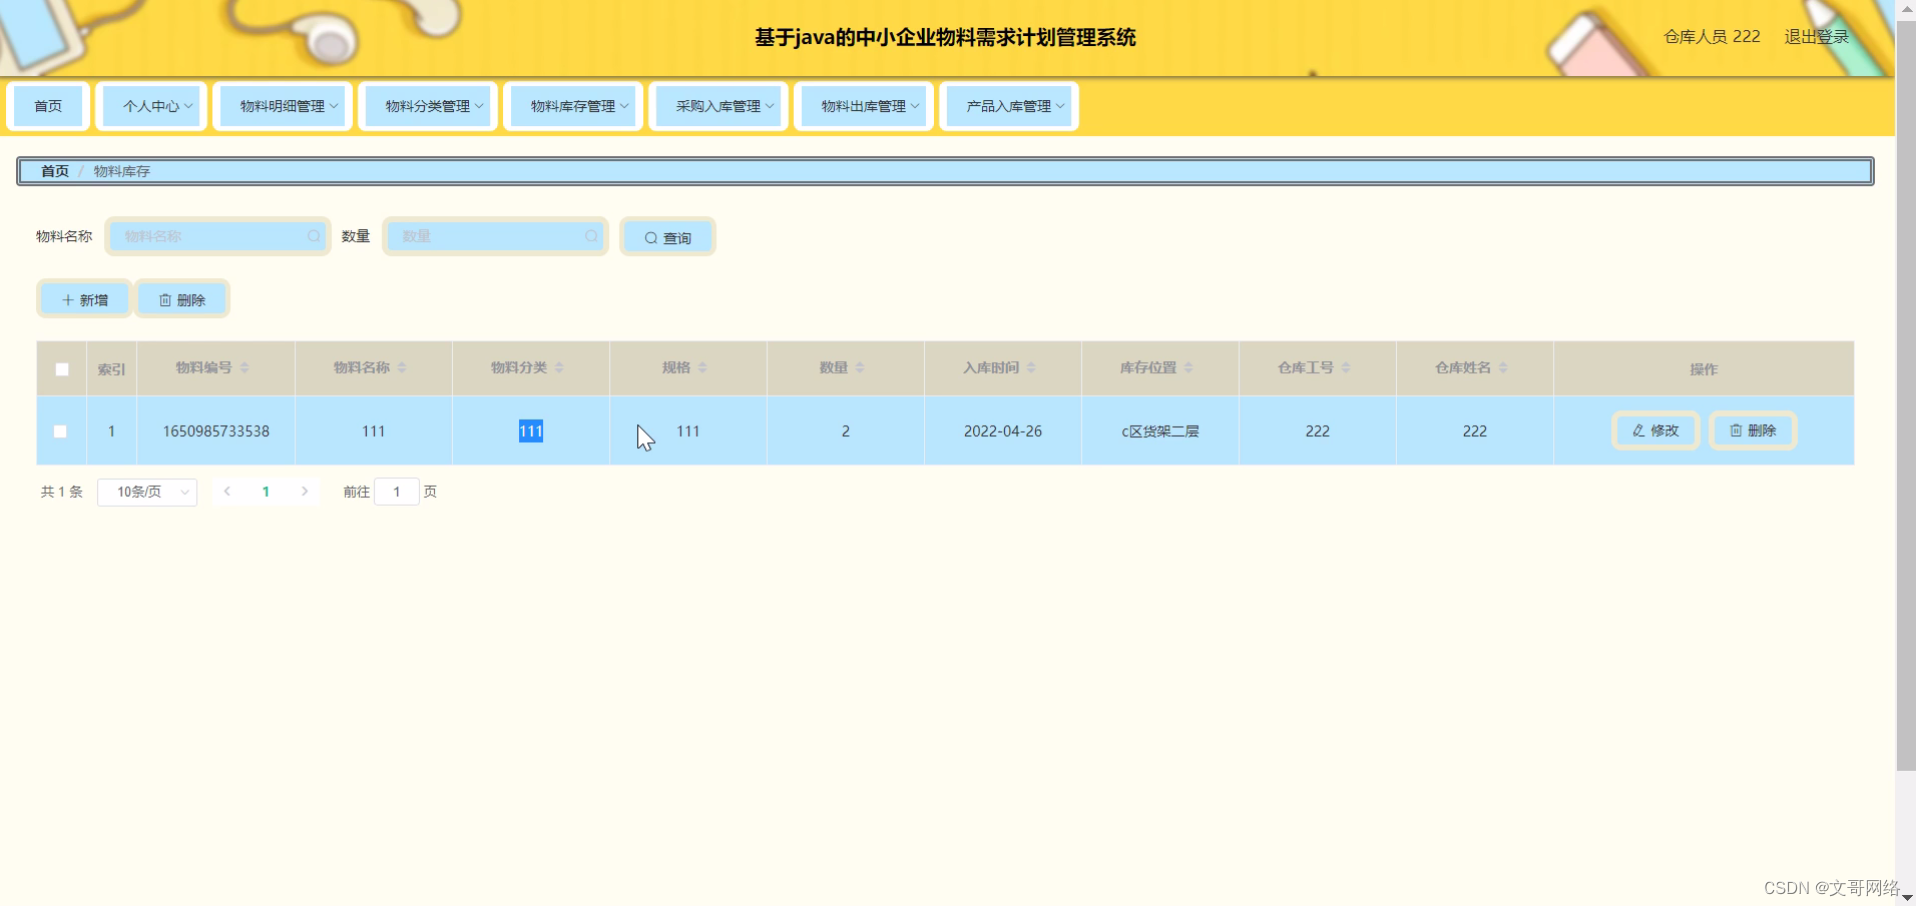The height and width of the screenshot is (906, 1916).
Task: Click the trash icon on the row's 删除 button
Action: click(1736, 431)
